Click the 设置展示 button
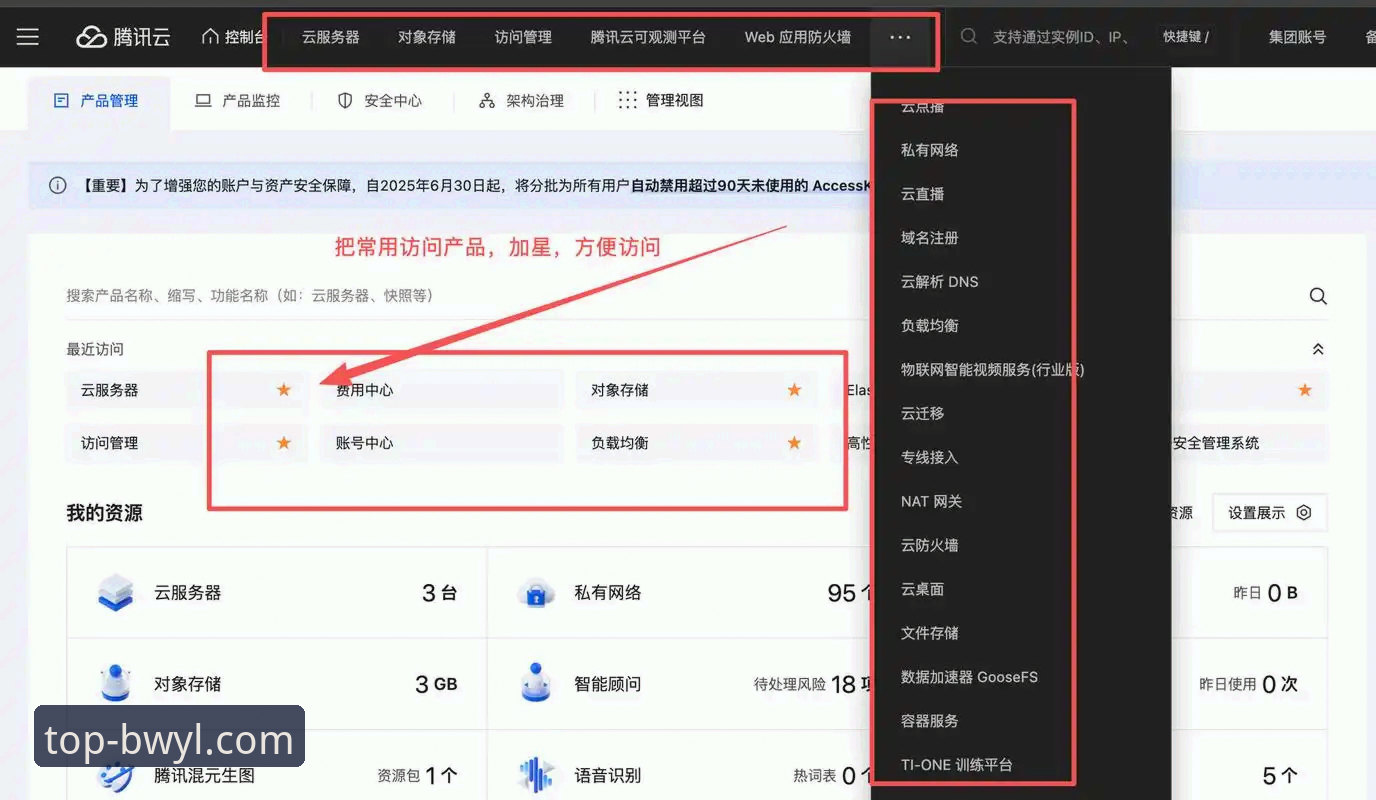This screenshot has height=800, width=1376. tap(1270, 513)
